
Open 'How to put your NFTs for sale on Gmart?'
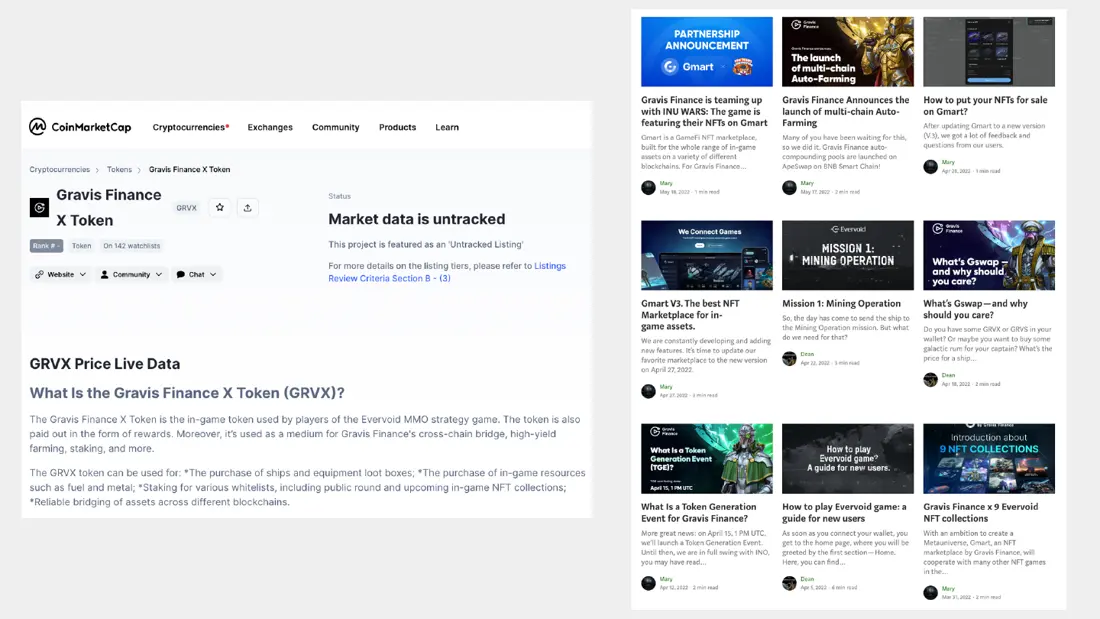click(985, 106)
